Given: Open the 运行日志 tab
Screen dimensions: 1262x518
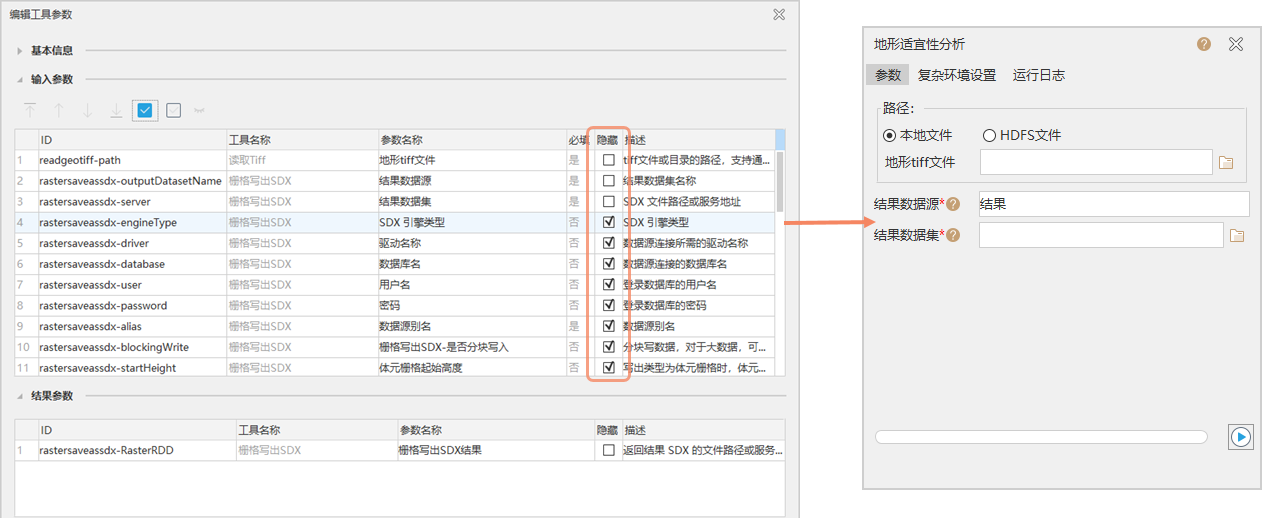Looking at the screenshot, I should (x=1038, y=75).
